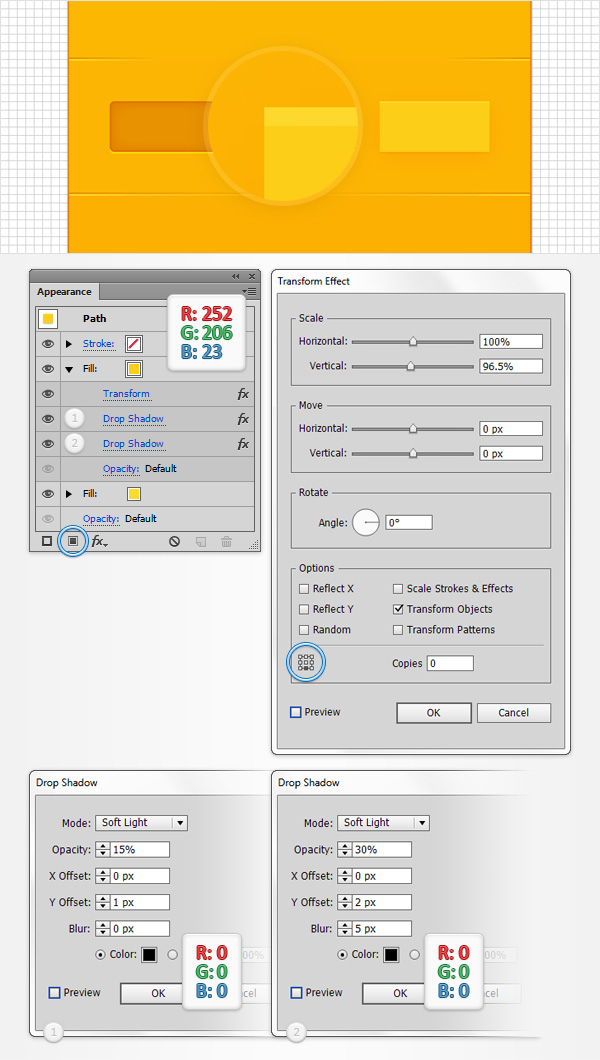Click black color swatch in 30% Drop Shadow dialog
This screenshot has height=1060, width=600.
391,955
